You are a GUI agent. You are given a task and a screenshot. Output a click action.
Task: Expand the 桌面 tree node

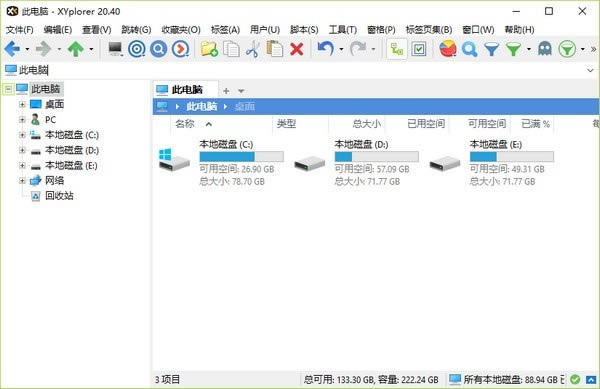tap(22, 104)
